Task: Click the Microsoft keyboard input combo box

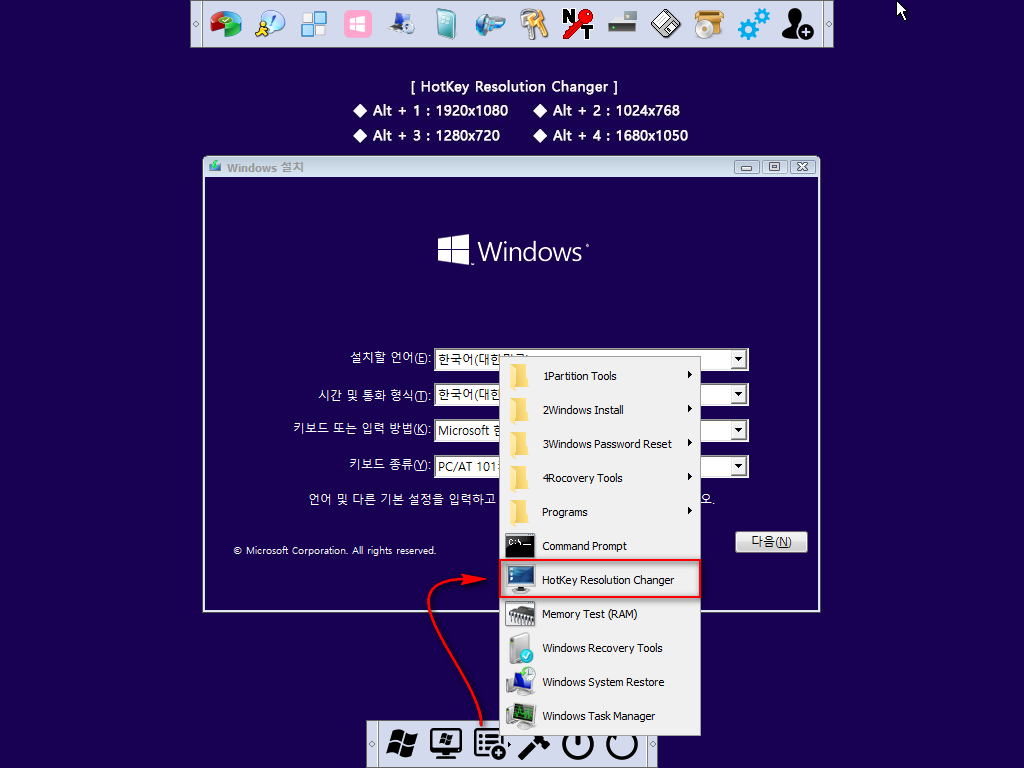Action: coord(591,430)
